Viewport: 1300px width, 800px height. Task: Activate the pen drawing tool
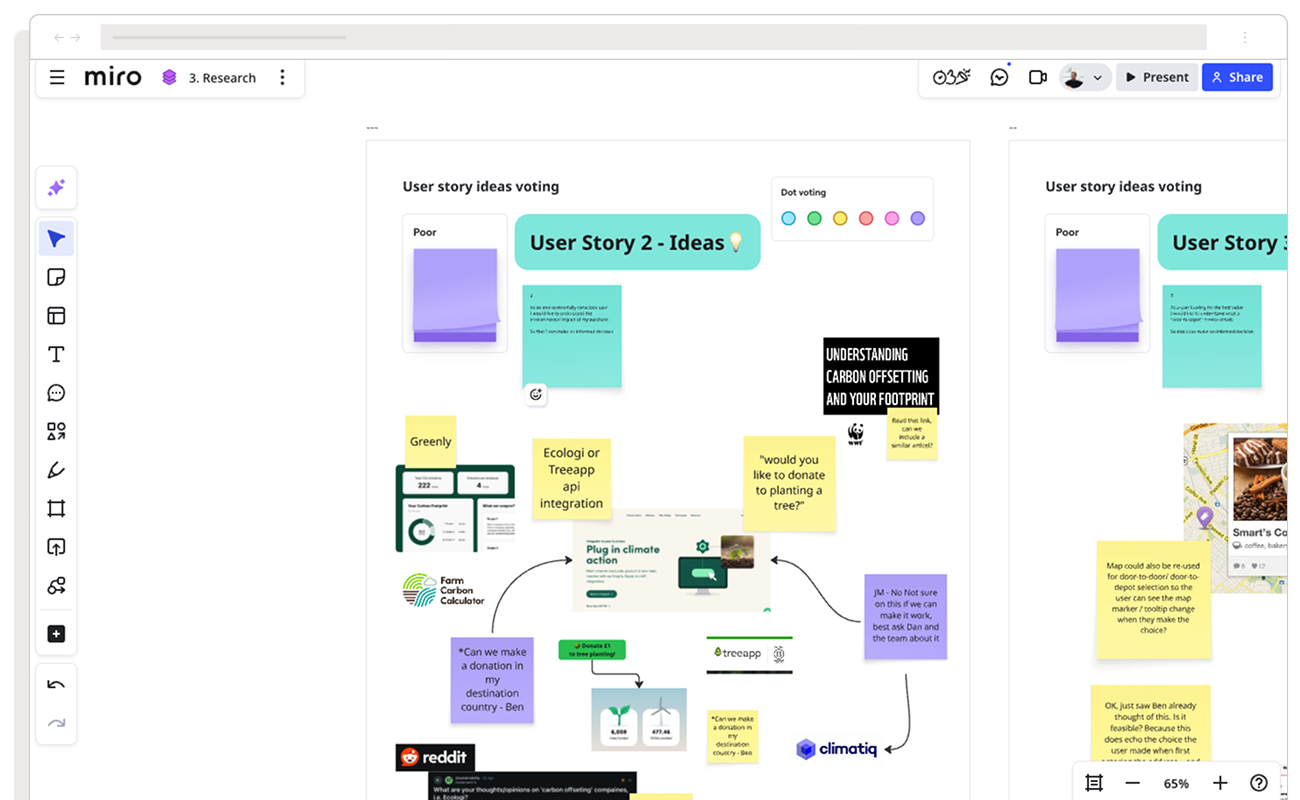57,469
